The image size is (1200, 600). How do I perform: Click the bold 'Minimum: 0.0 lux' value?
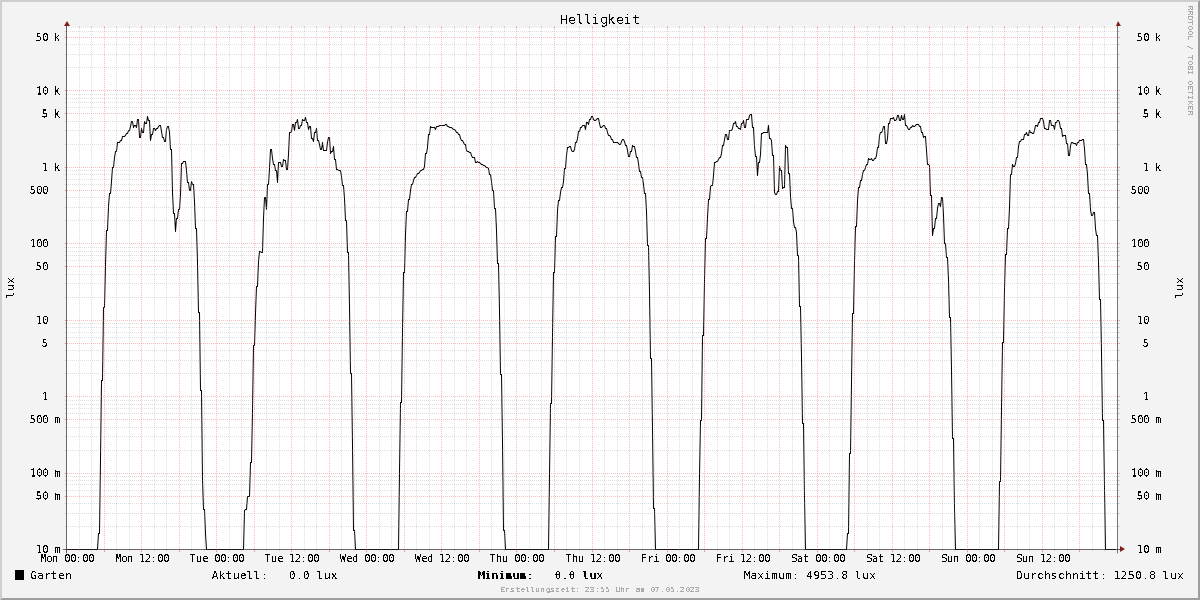coord(540,575)
